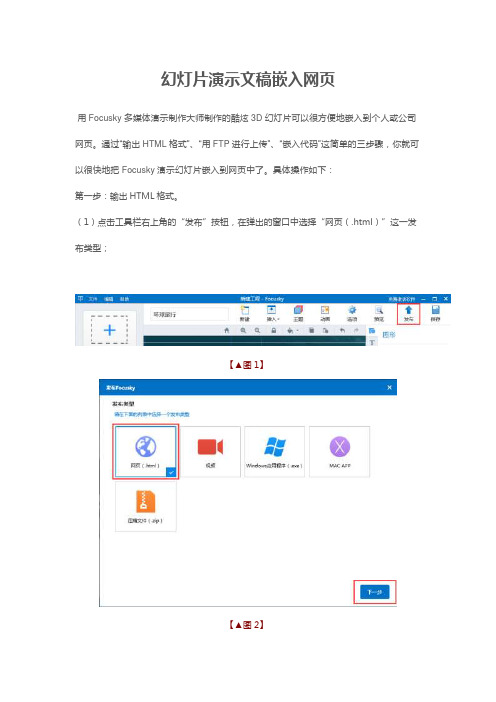Open the 帮助 (Help) menu

coord(124,299)
